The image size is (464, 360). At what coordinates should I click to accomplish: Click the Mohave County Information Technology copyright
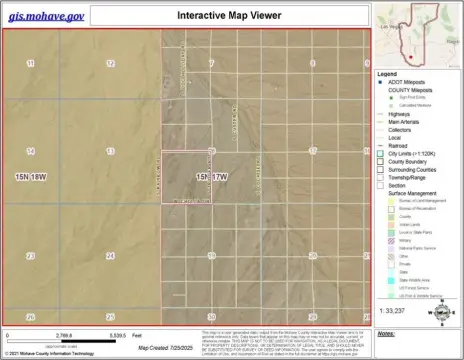coord(50,353)
